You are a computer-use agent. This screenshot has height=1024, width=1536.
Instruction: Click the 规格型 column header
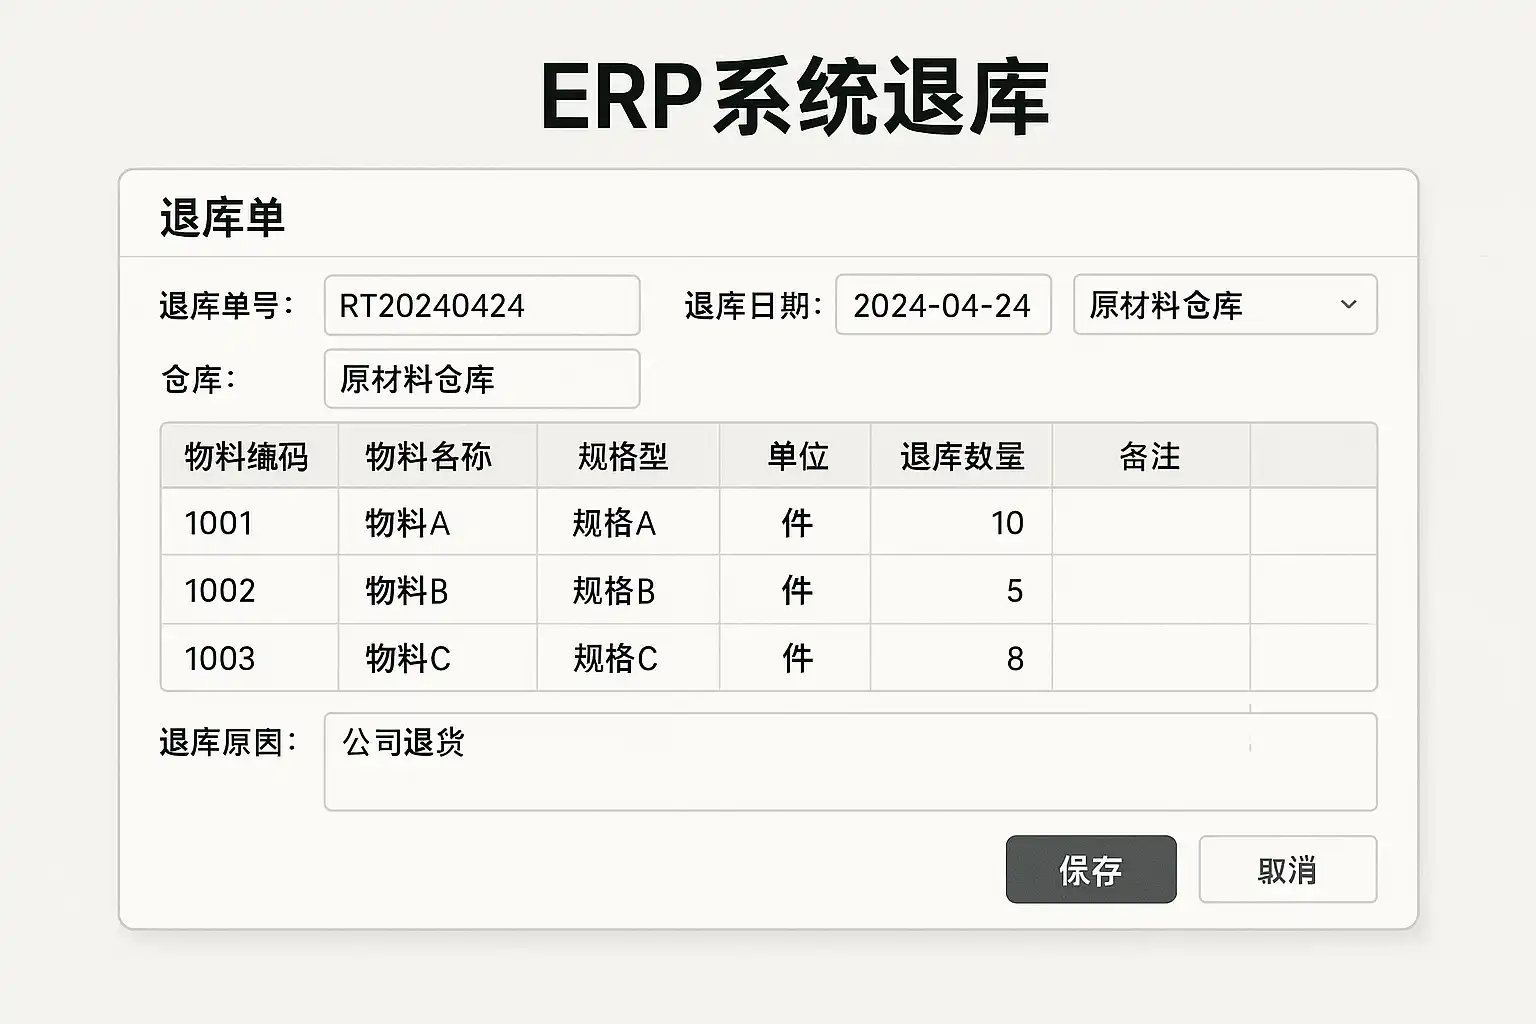click(x=628, y=456)
